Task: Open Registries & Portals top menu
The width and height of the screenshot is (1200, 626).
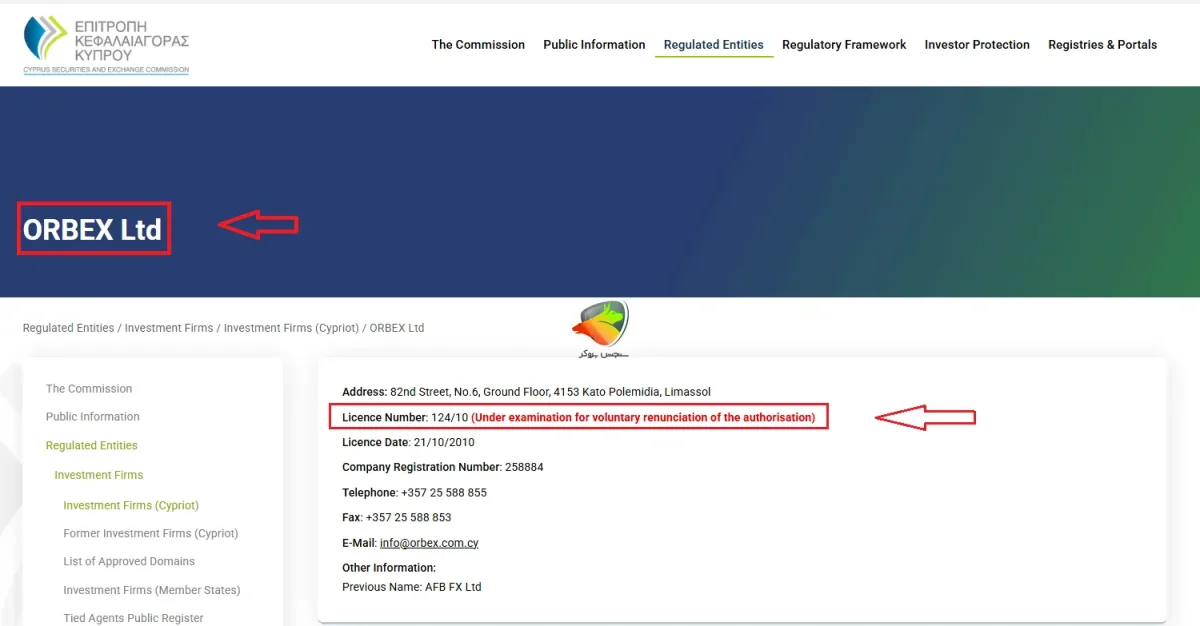Action: 1102,45
